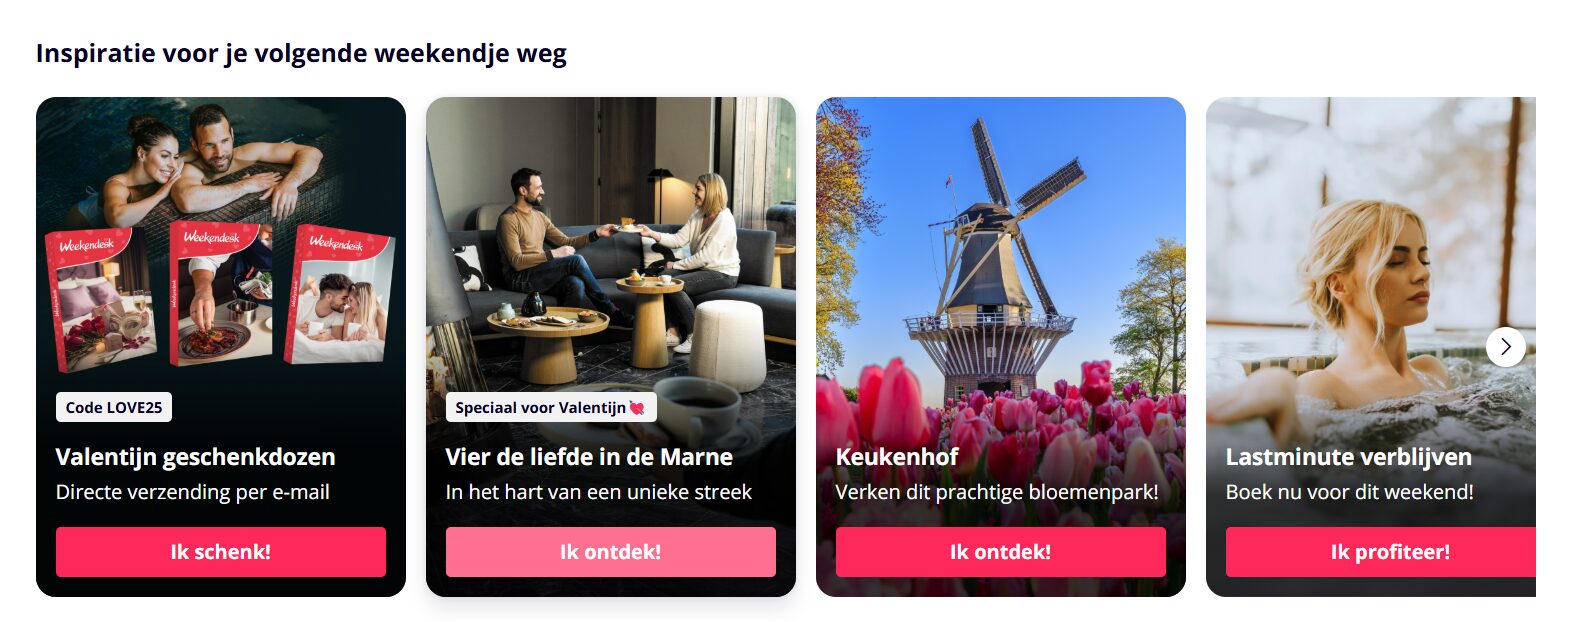Click 'Ik ontdek!' on the Keukenhof card
Image resolution: width=1586 pixels, height=622 pixels.
[1001, 552]
